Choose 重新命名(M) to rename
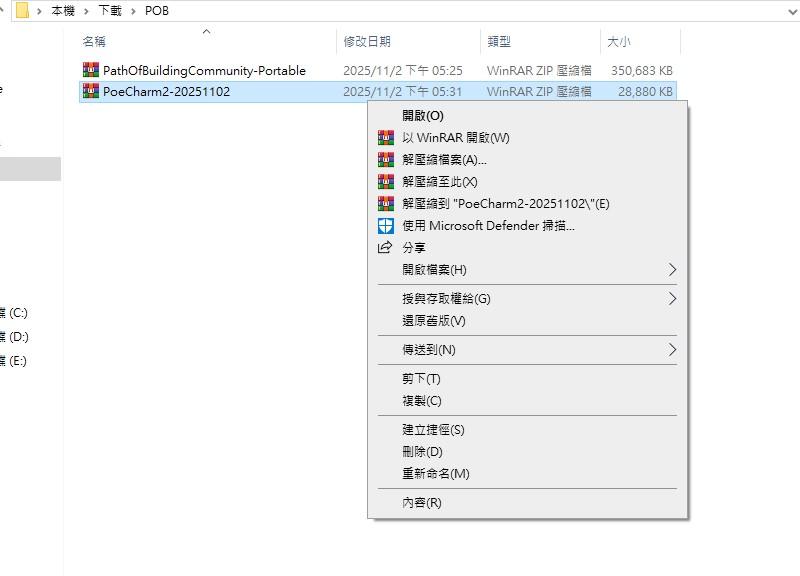This screenshot has width=800, height=576. coord(528,473)
